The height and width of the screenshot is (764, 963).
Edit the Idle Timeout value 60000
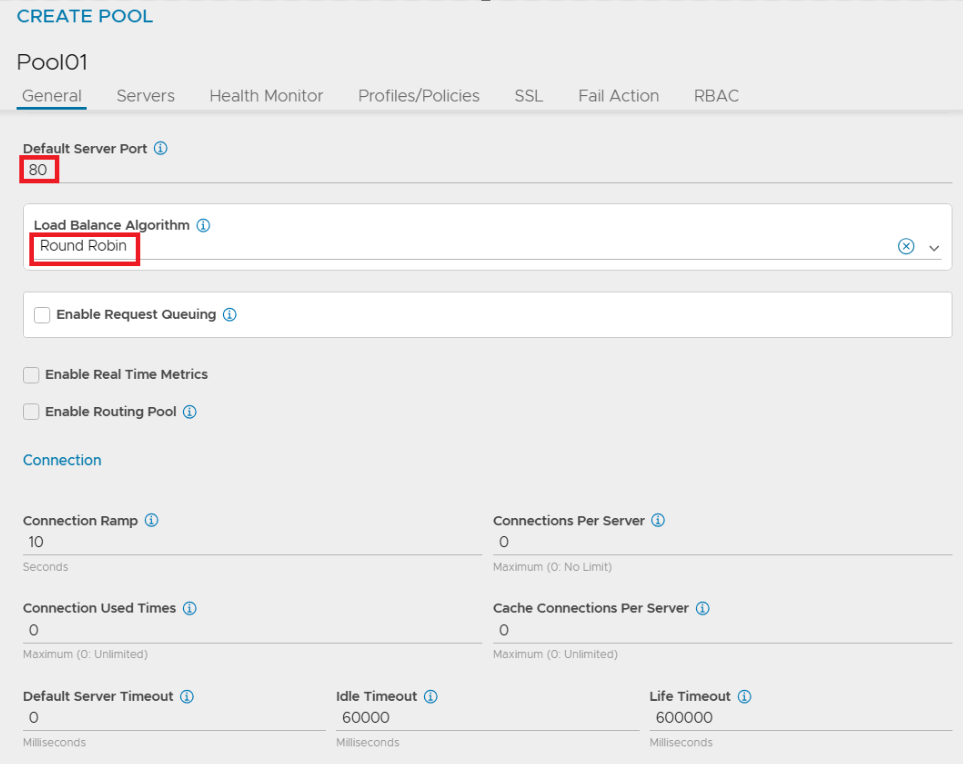pos(487,718)
